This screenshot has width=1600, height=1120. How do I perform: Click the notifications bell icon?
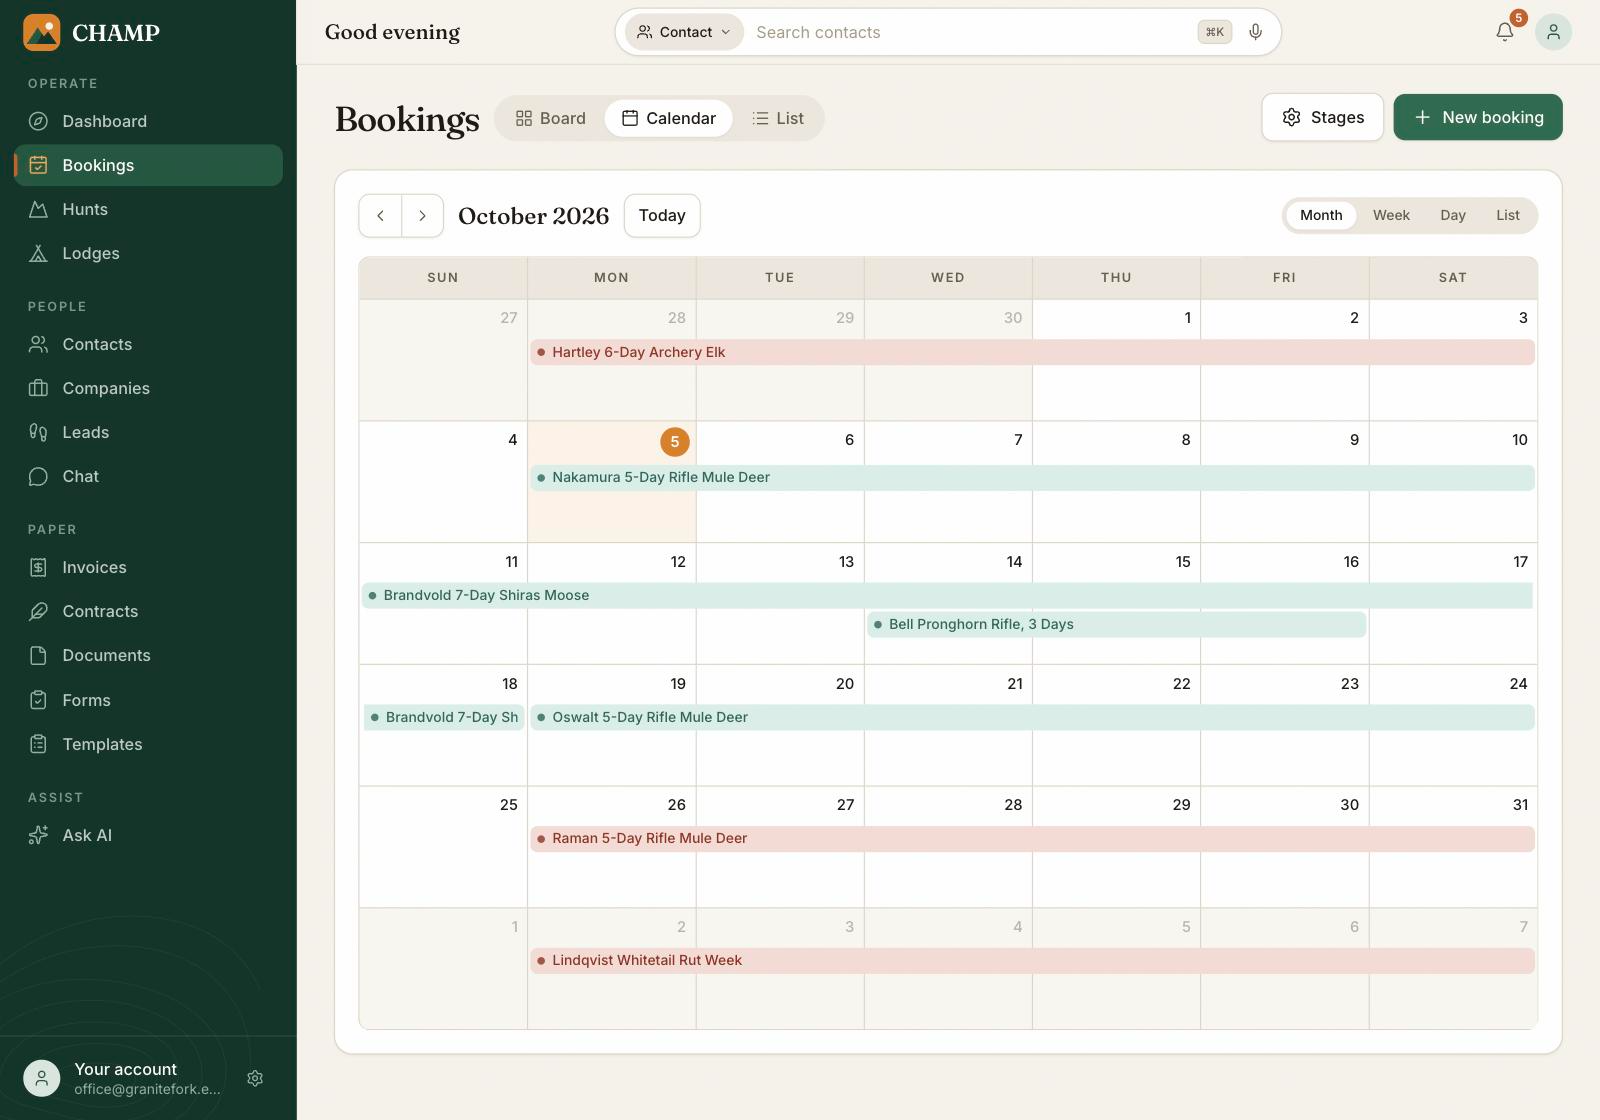tap(1505, 32)
